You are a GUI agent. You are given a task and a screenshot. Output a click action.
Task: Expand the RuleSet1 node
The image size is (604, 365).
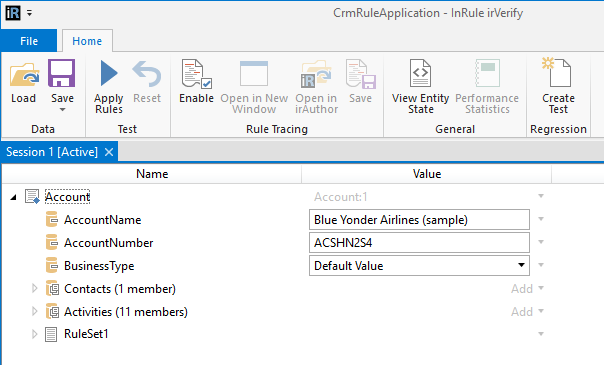[x=34, y=334]
